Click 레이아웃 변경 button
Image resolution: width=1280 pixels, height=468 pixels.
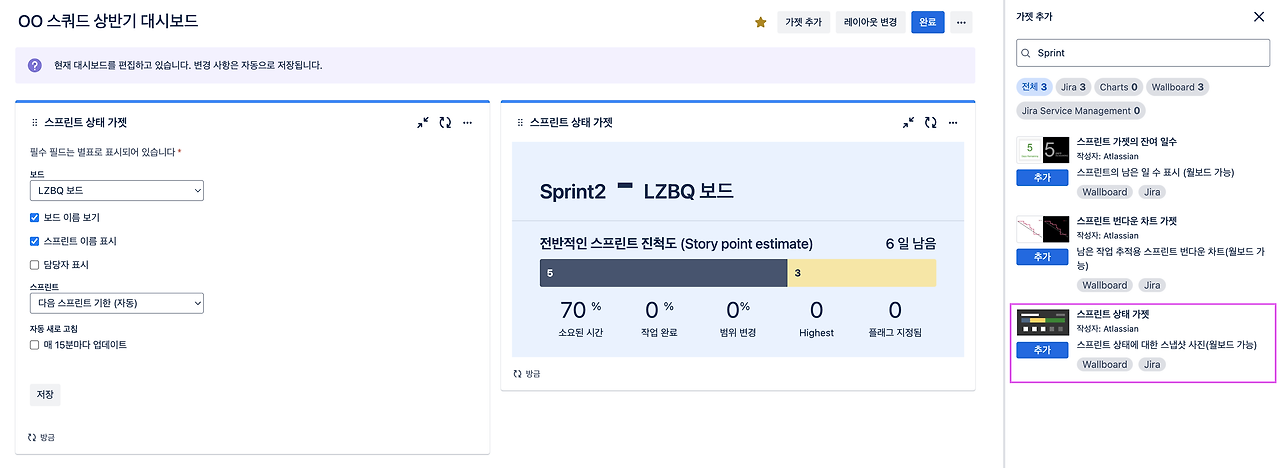click(871, 22)
